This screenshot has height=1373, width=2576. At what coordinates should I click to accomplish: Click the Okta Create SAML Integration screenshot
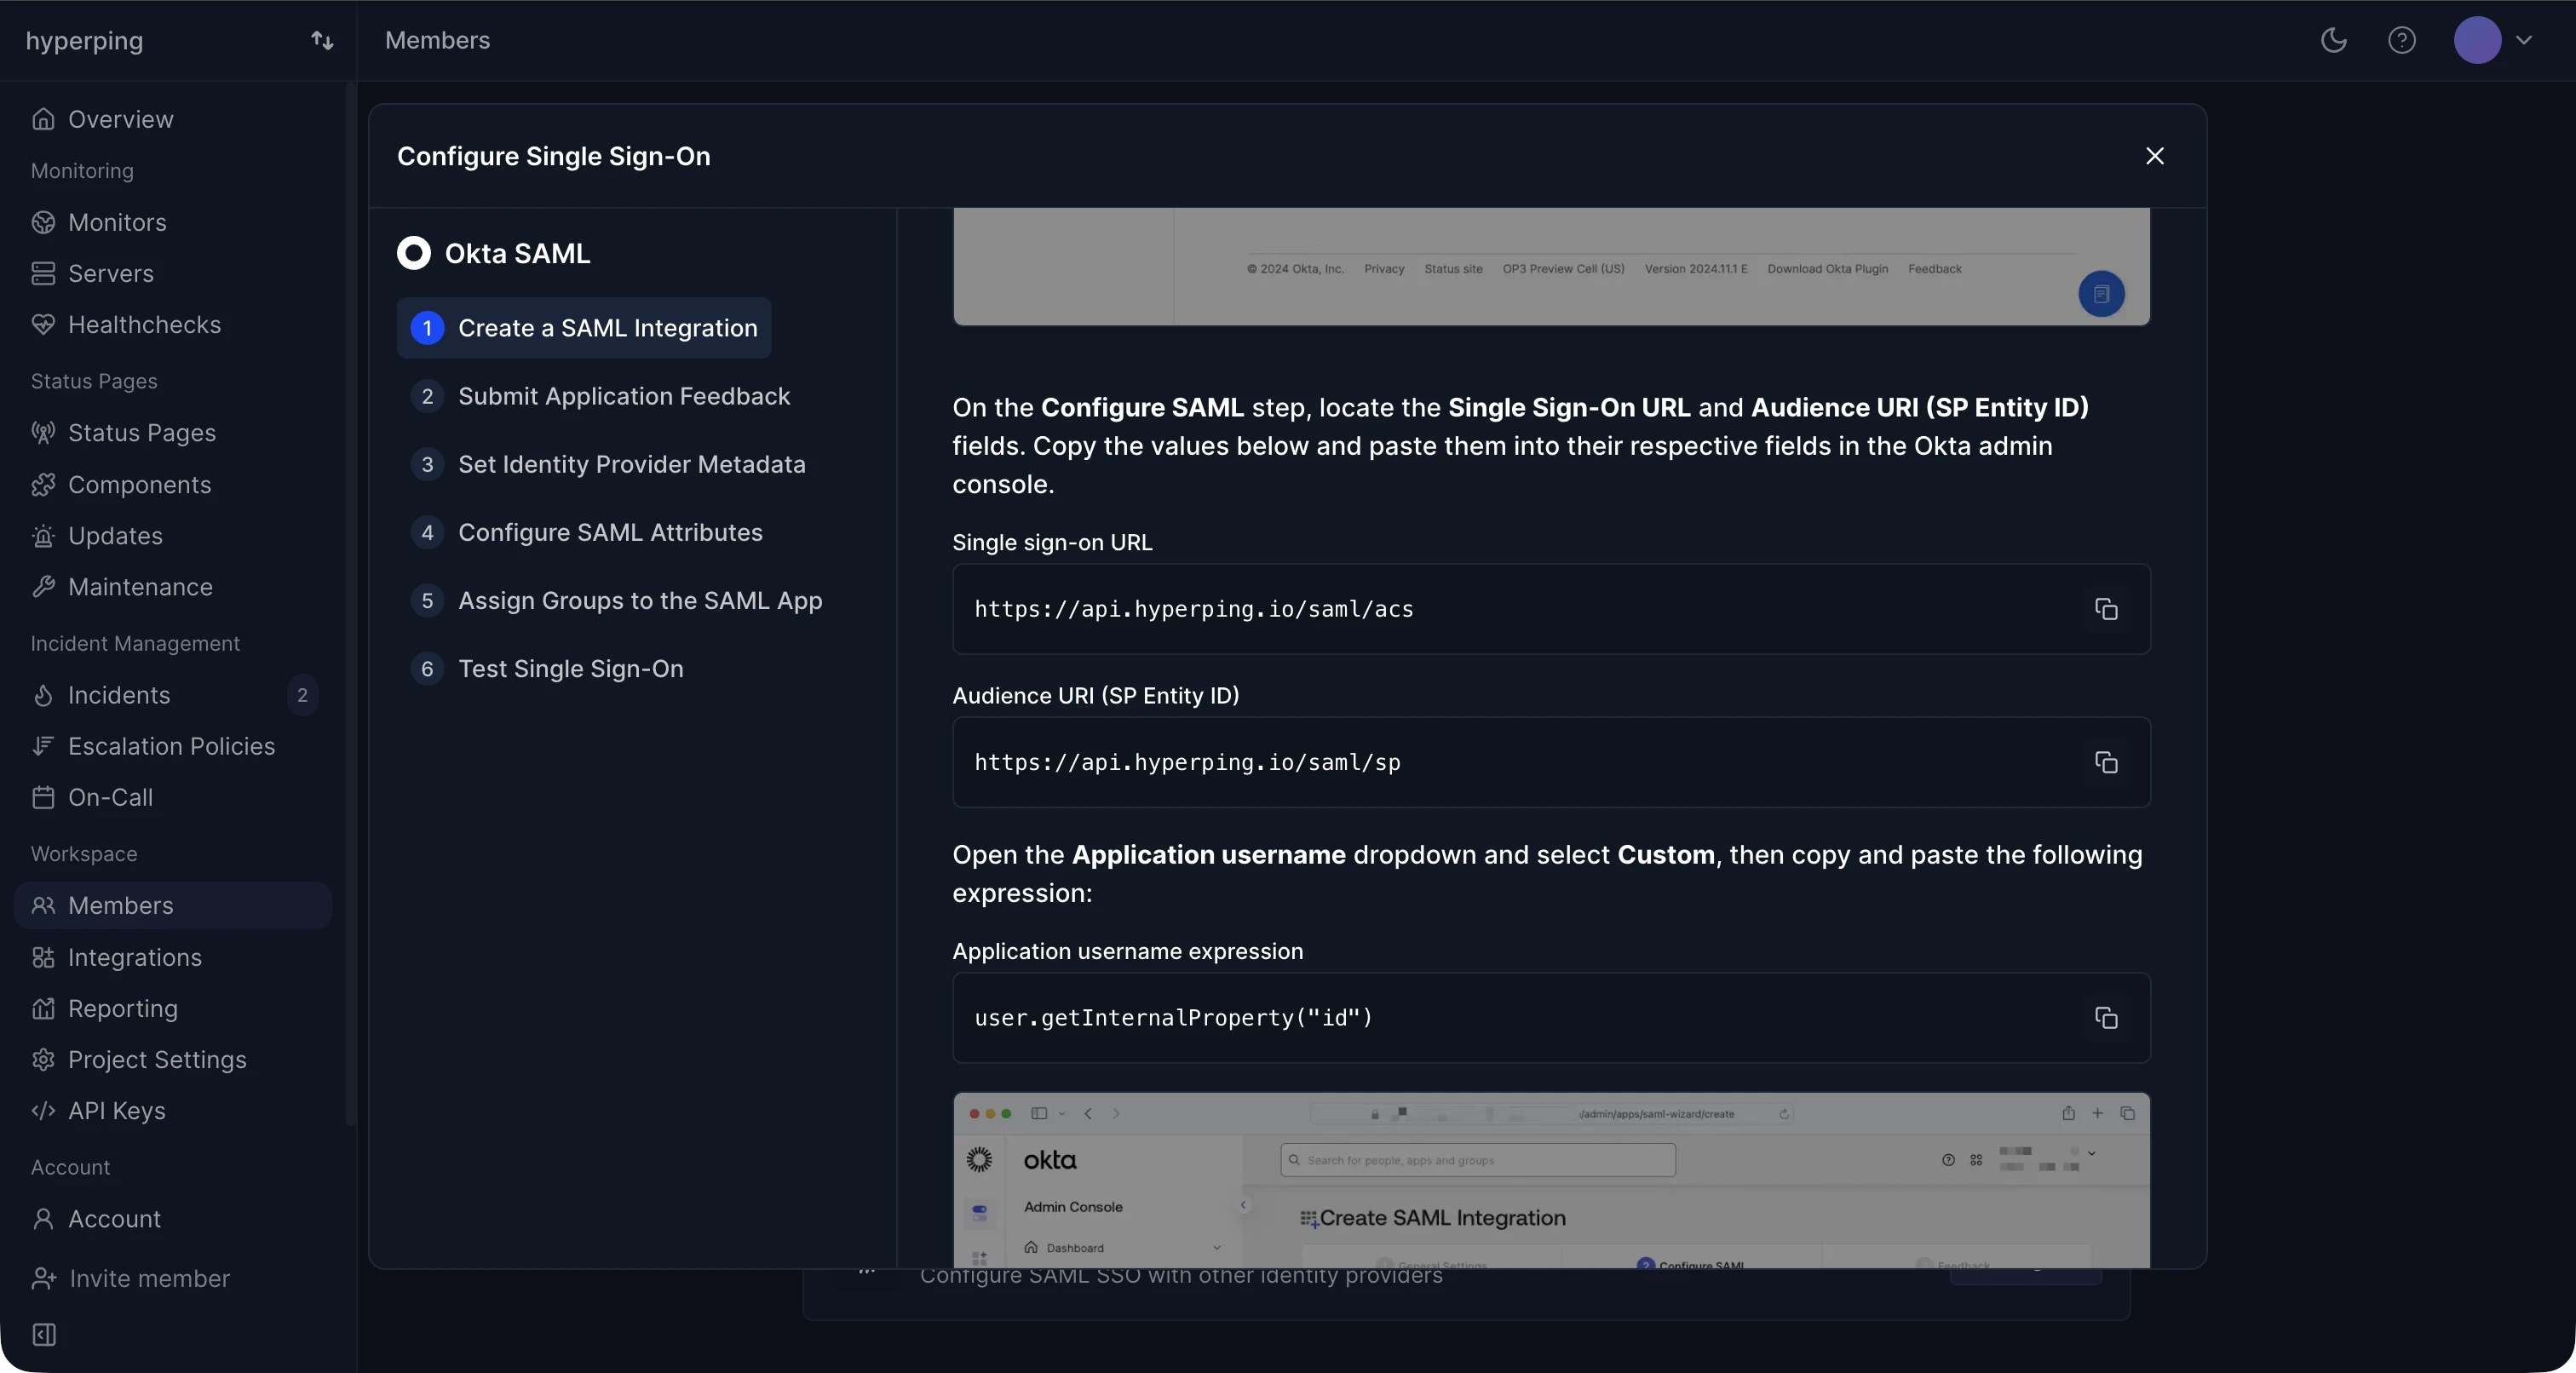(1551, 1180)
